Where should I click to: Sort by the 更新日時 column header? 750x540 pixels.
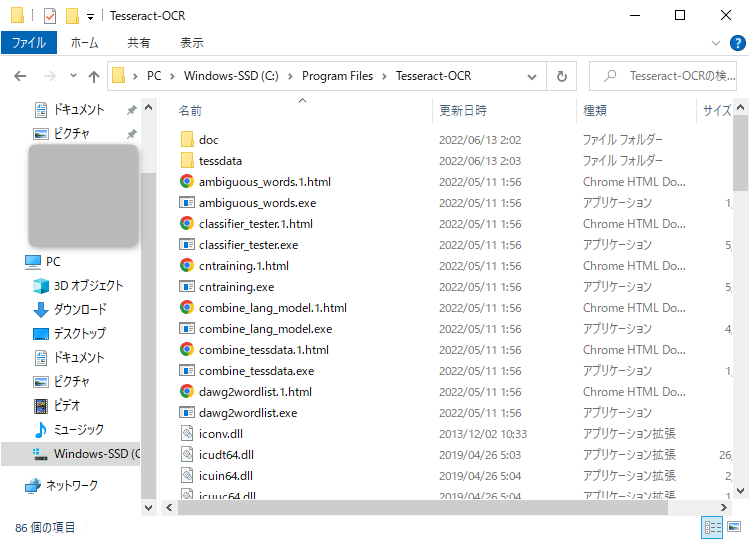[463, 110]
